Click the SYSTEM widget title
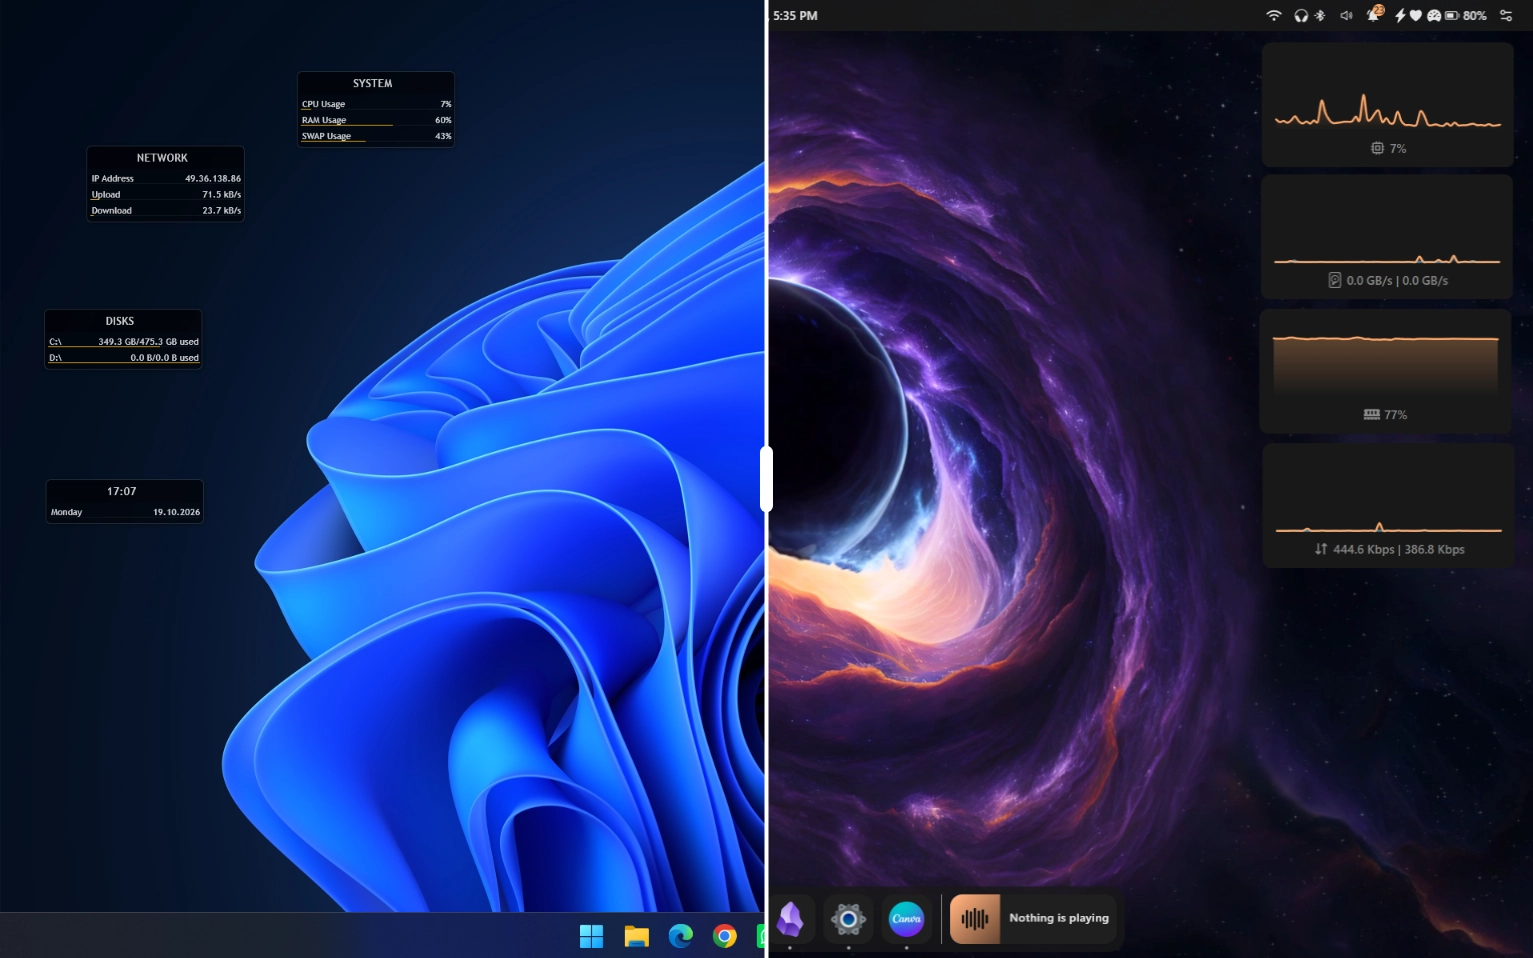The image size is (1533, 958). coord(372,83)
